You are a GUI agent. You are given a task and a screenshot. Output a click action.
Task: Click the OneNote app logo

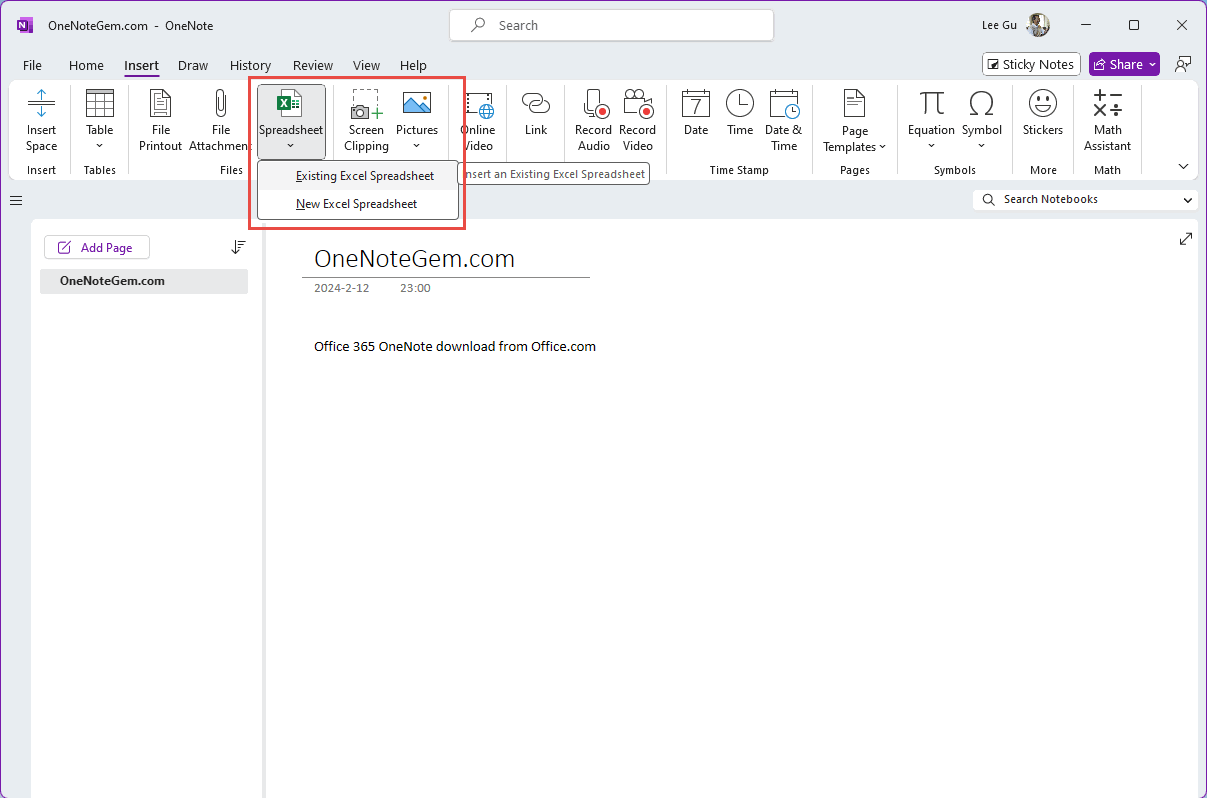click(x=26, y=25)
